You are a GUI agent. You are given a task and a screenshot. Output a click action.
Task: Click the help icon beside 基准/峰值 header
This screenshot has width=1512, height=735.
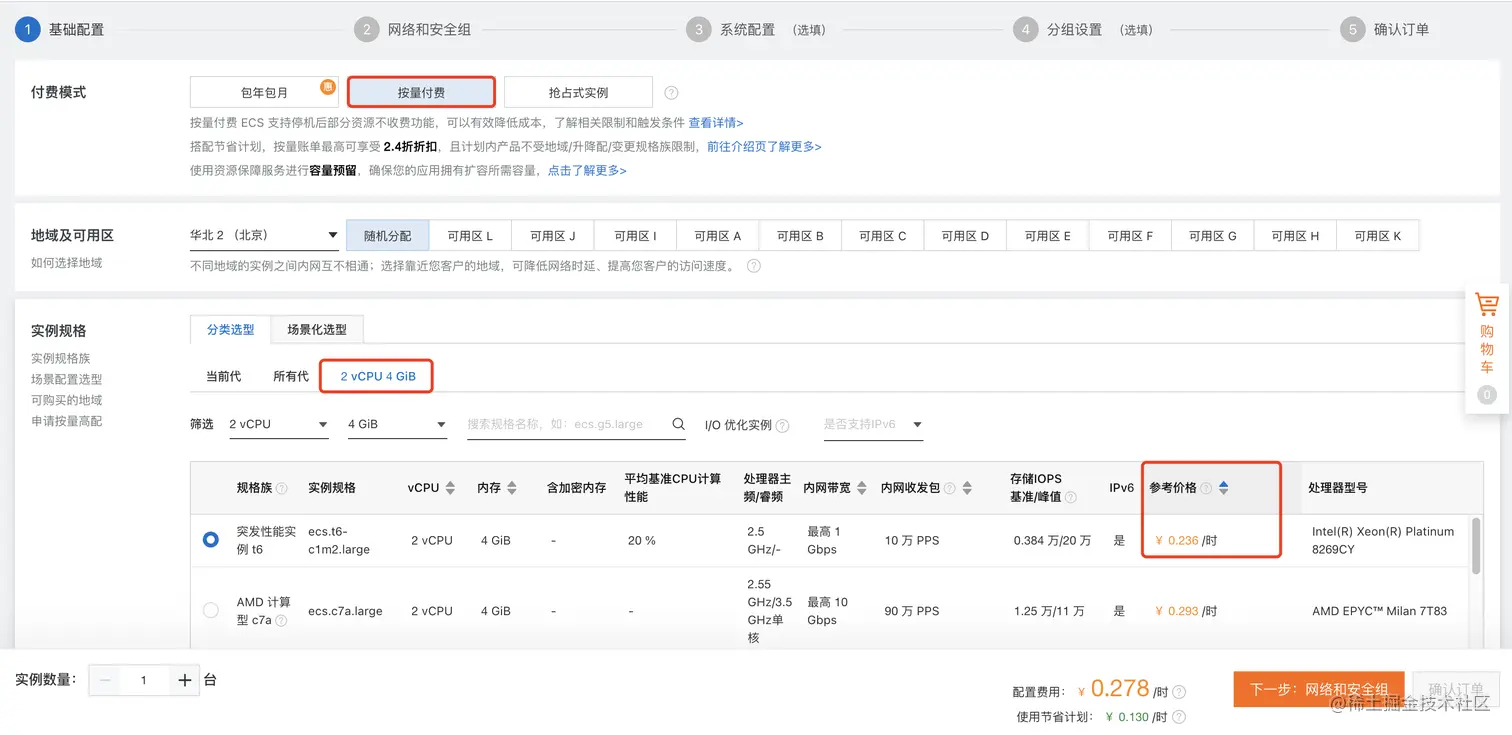coord(1070,497)
